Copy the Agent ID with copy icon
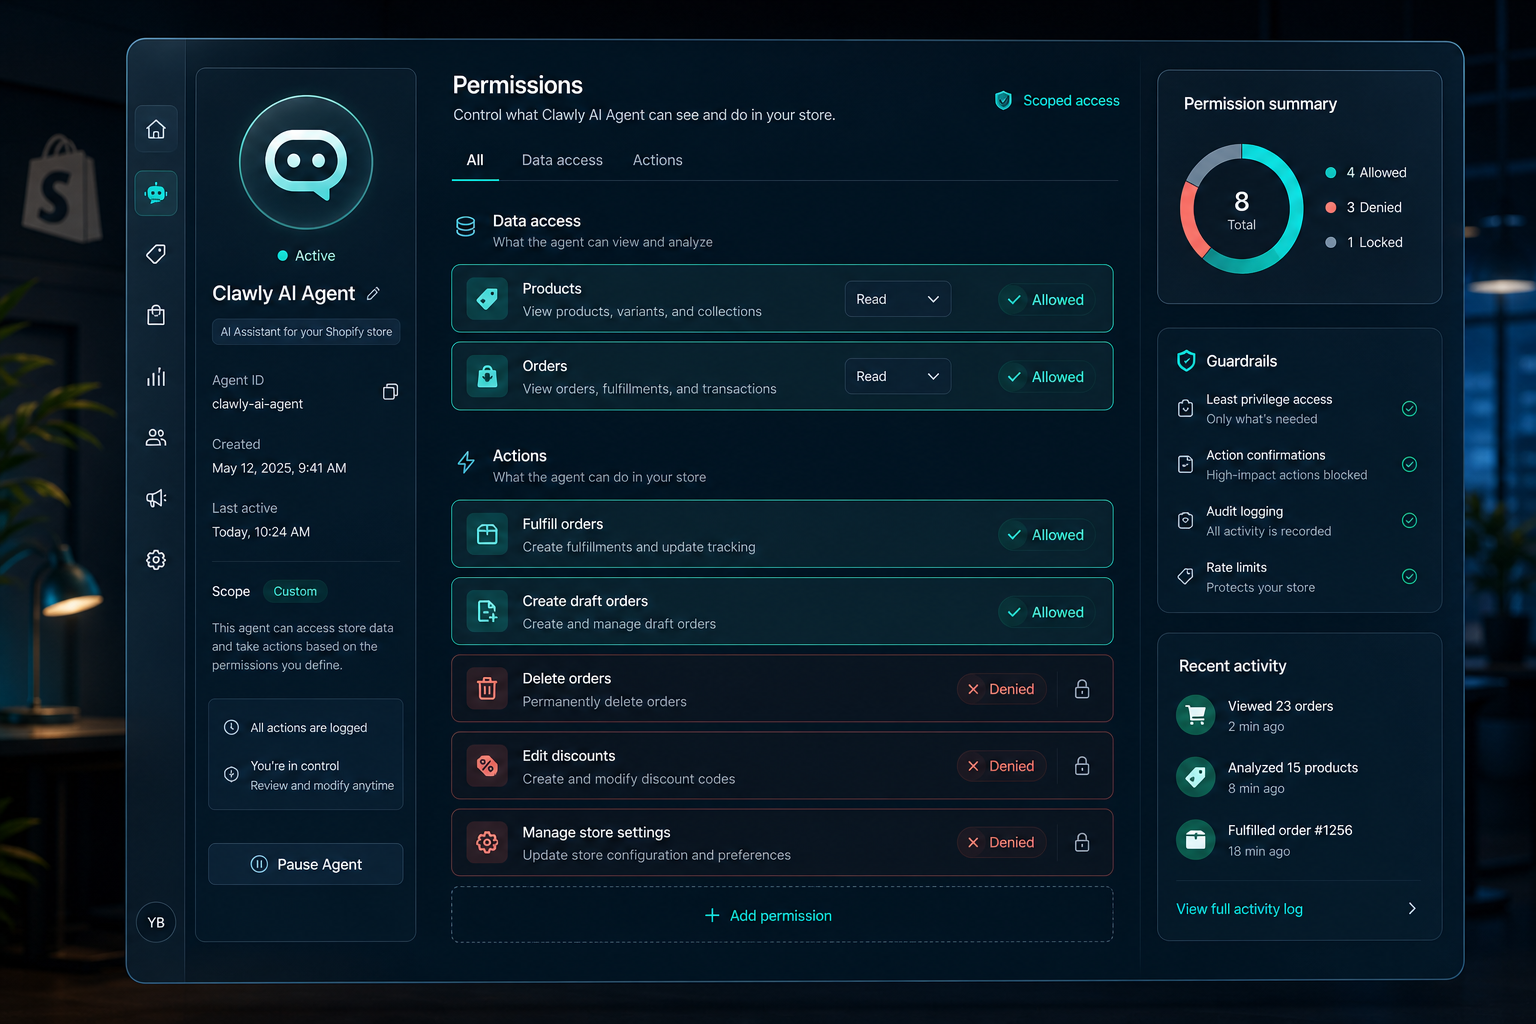The width and height of the screenshot is (1536, 1024). tap(390, 392)
